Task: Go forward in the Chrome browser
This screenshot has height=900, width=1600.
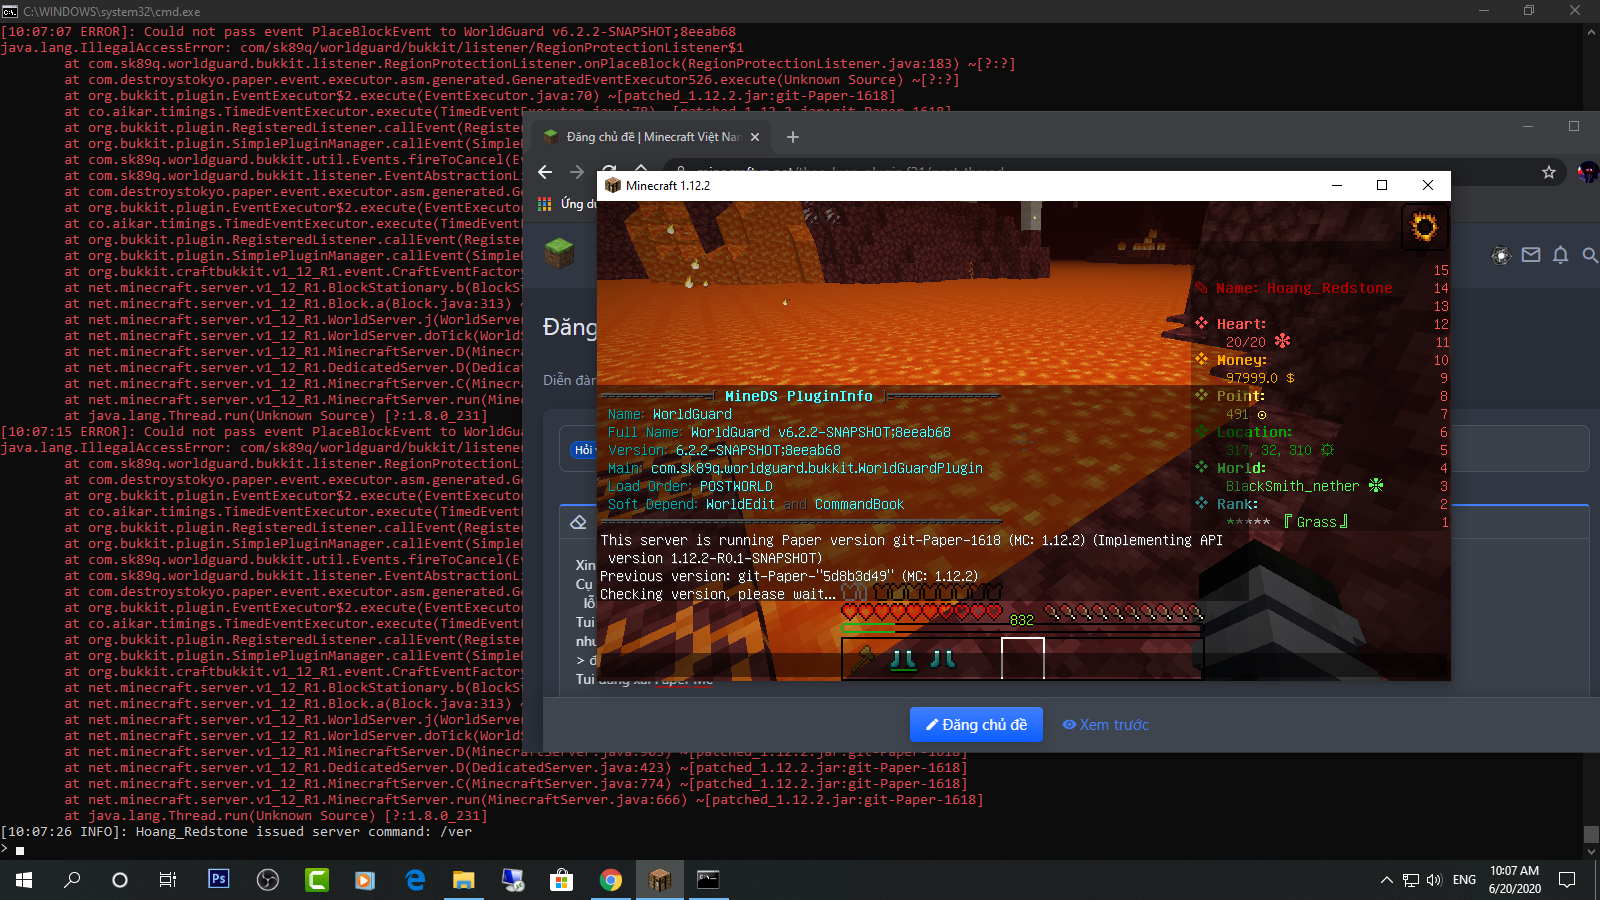Action: coord(577,172)
